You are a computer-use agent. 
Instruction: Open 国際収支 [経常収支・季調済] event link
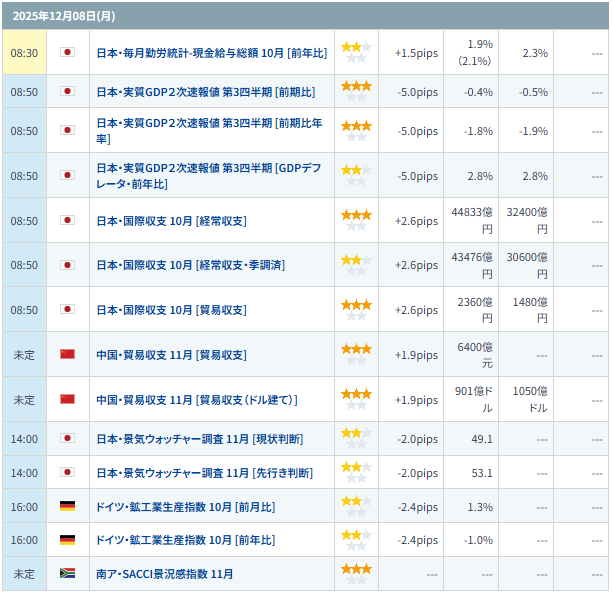(x=190, y=265)
